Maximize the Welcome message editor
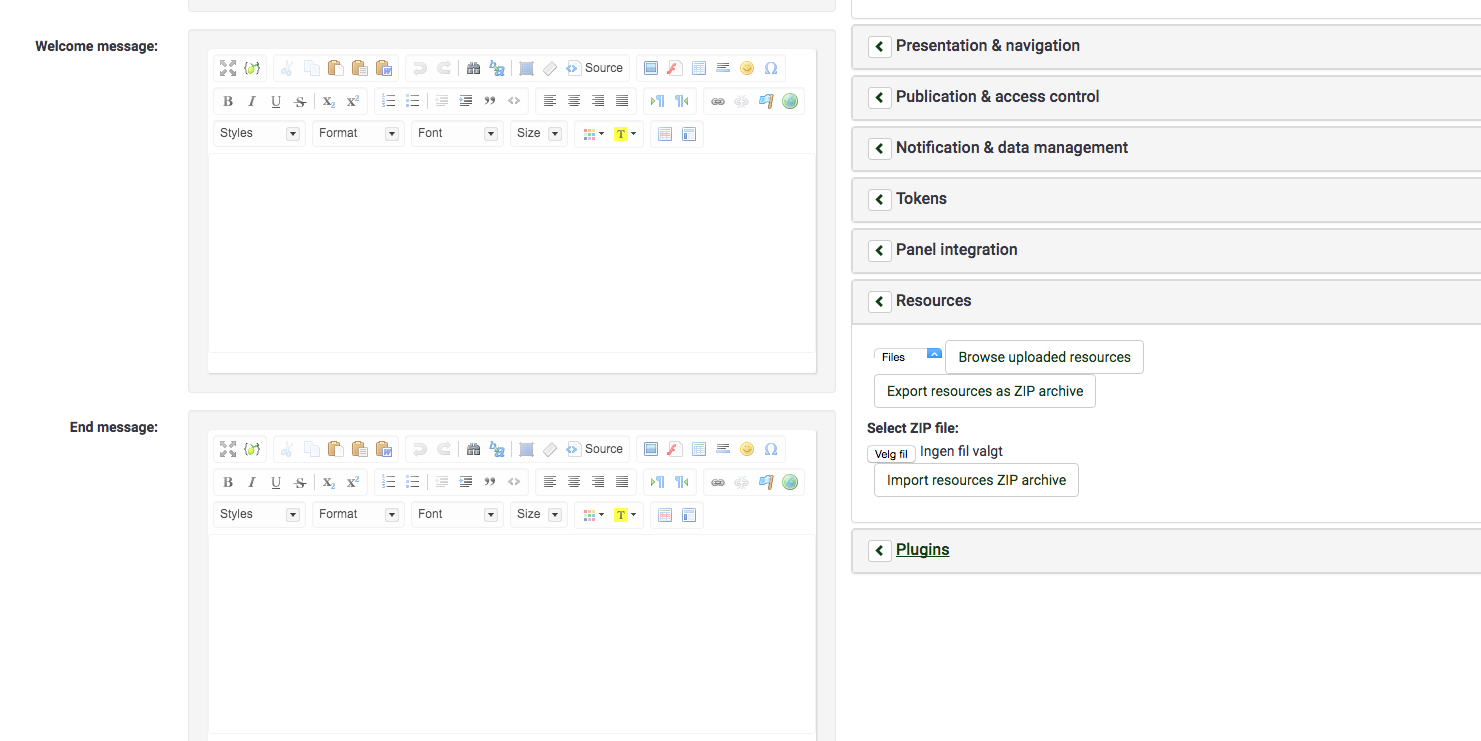1481x741 pixels. pyautogui.click(x=228, y=68)
